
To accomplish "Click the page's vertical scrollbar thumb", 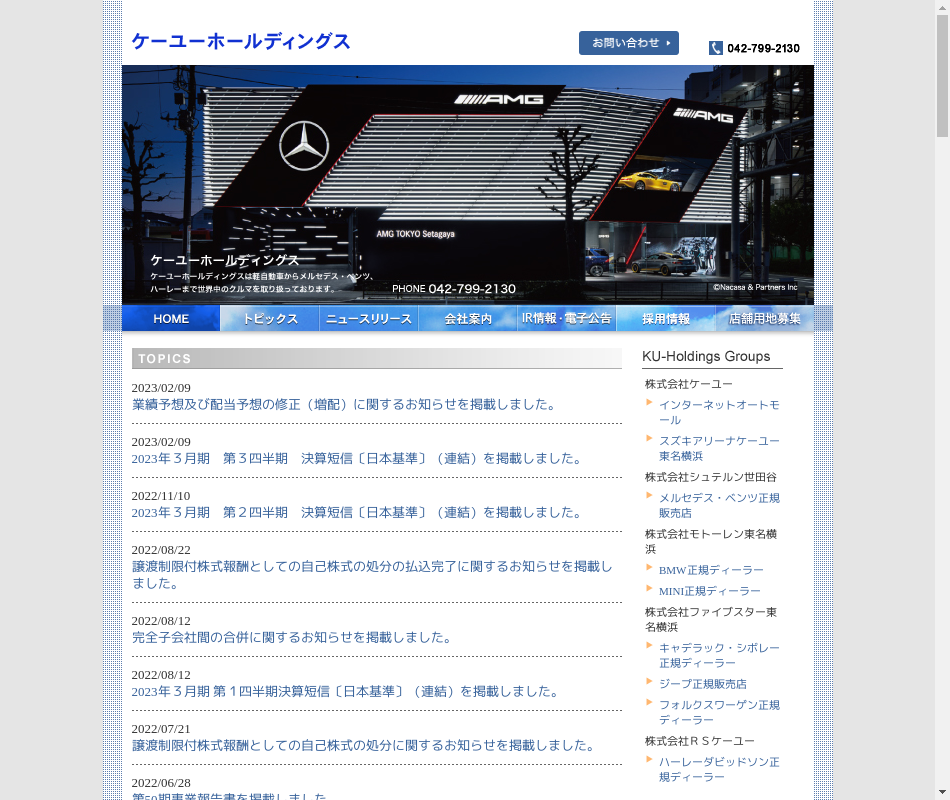I will (x=942, y=76).
